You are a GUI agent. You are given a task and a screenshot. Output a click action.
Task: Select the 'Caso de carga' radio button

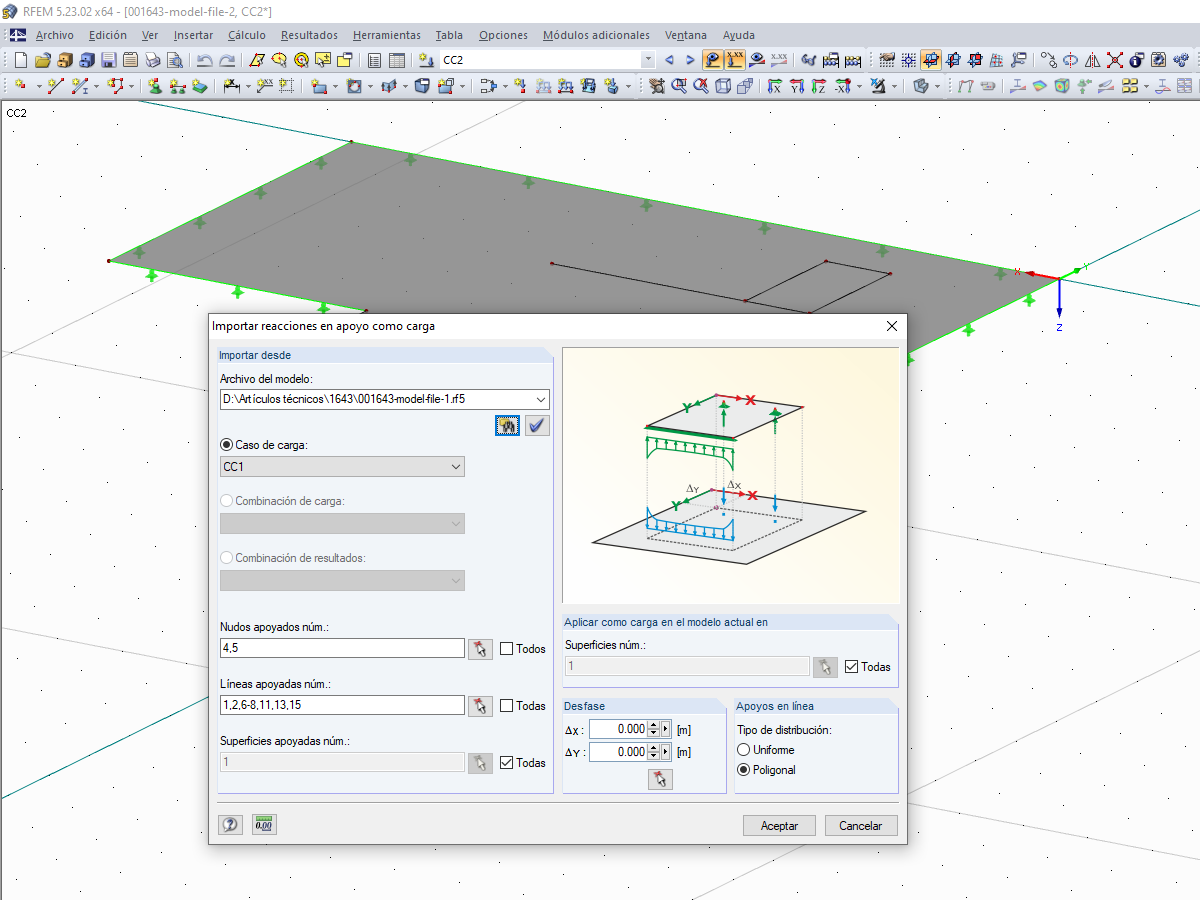(x=227, y=444)
